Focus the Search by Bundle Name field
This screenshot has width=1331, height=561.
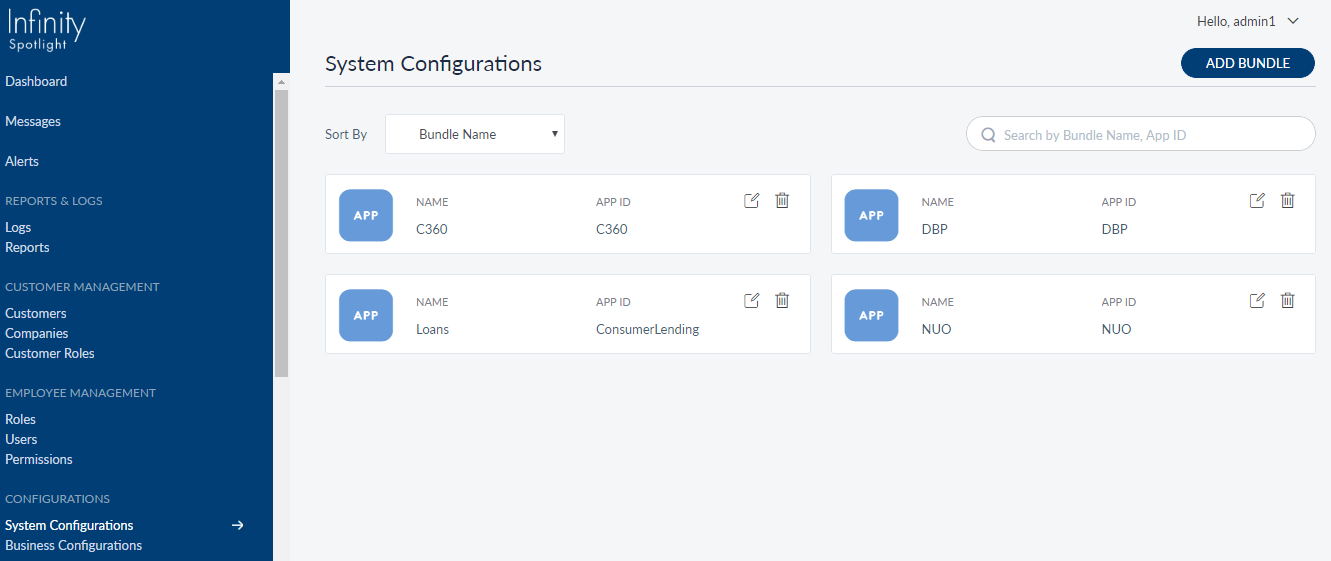1150,134
